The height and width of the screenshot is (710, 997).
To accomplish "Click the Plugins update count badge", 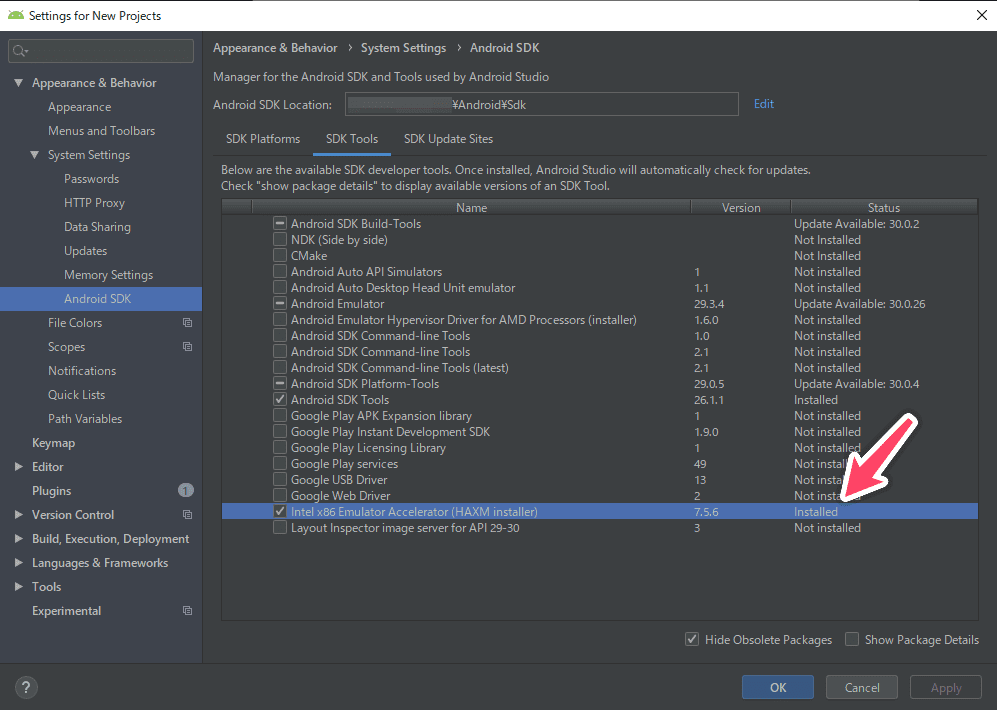I will (185, 491).
